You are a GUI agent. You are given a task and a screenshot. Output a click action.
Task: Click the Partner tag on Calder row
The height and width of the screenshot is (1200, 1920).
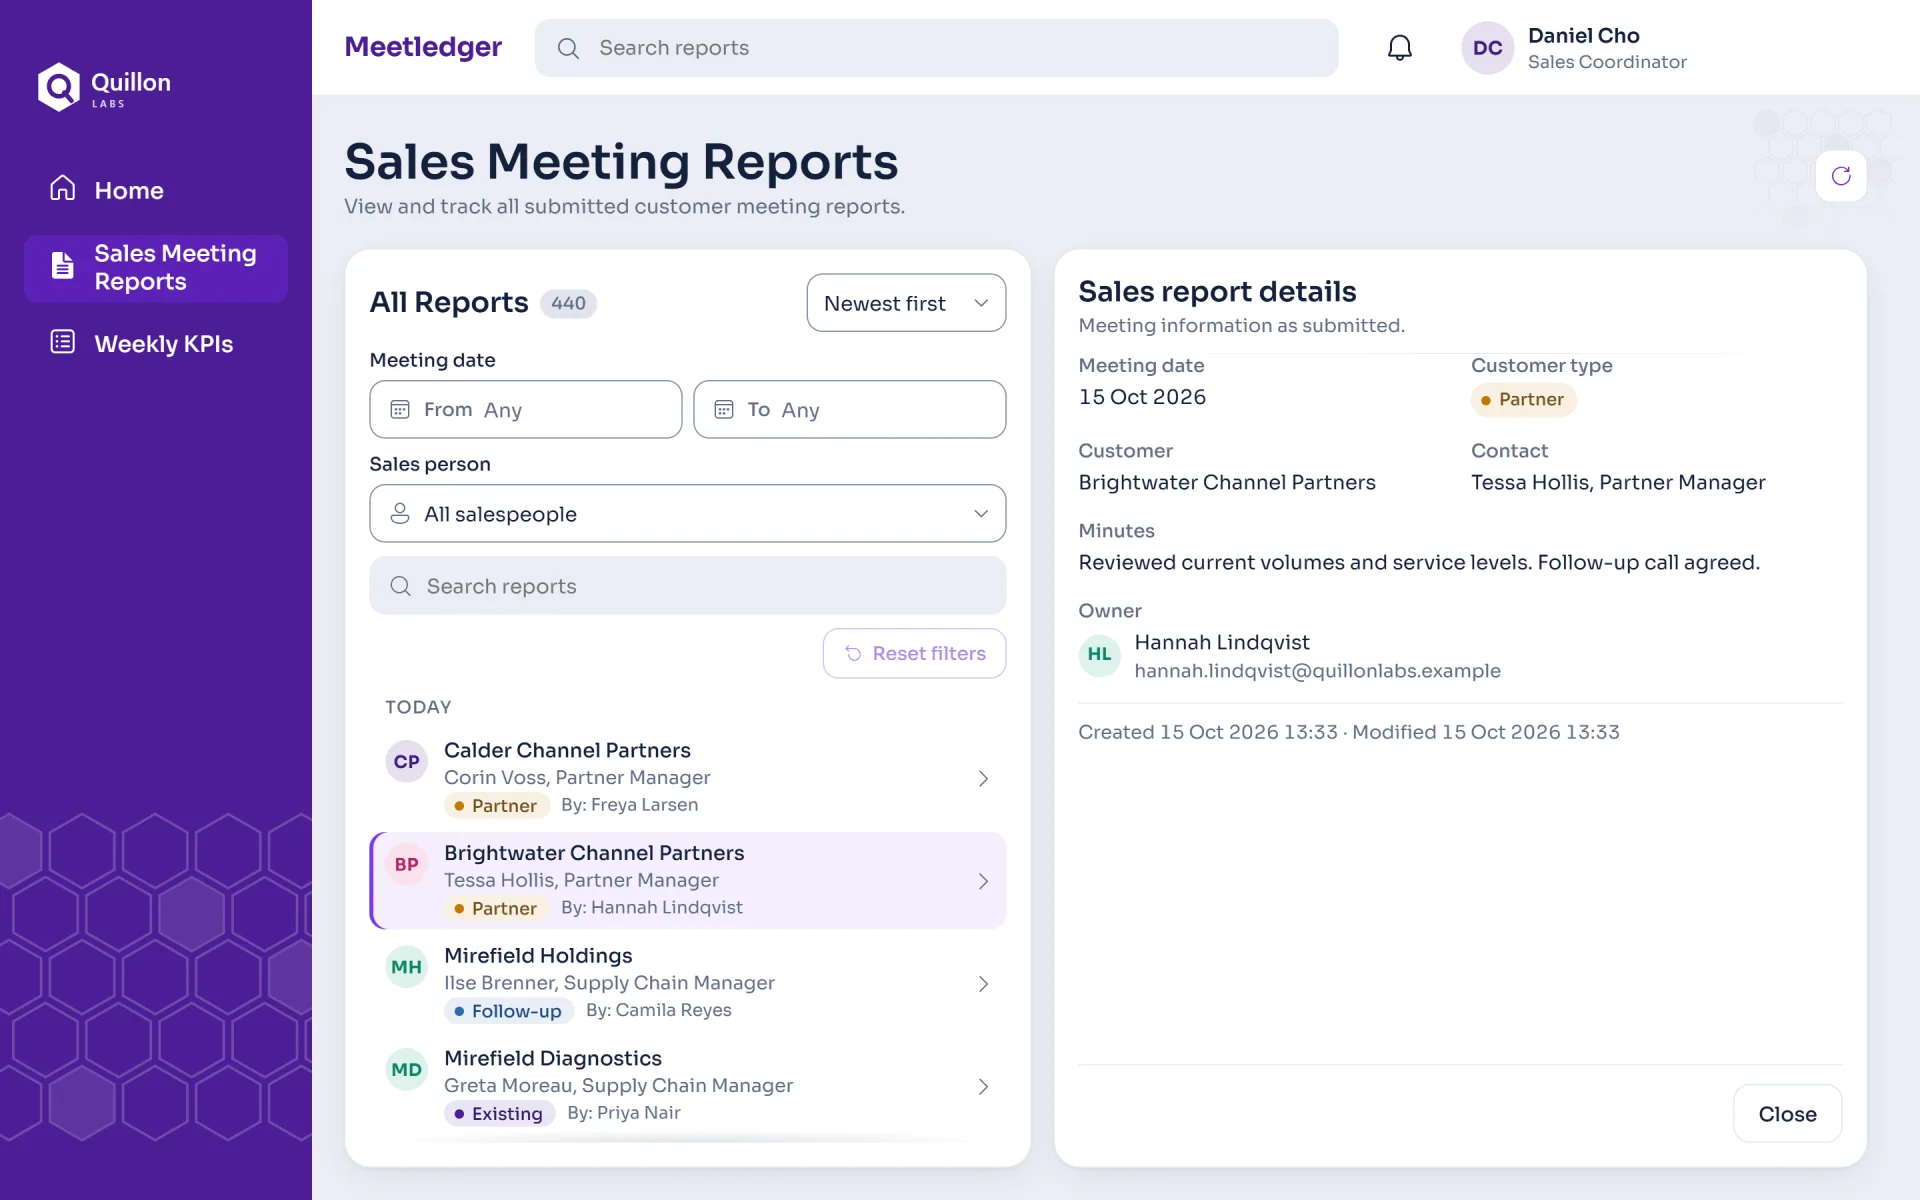(496, 805)
